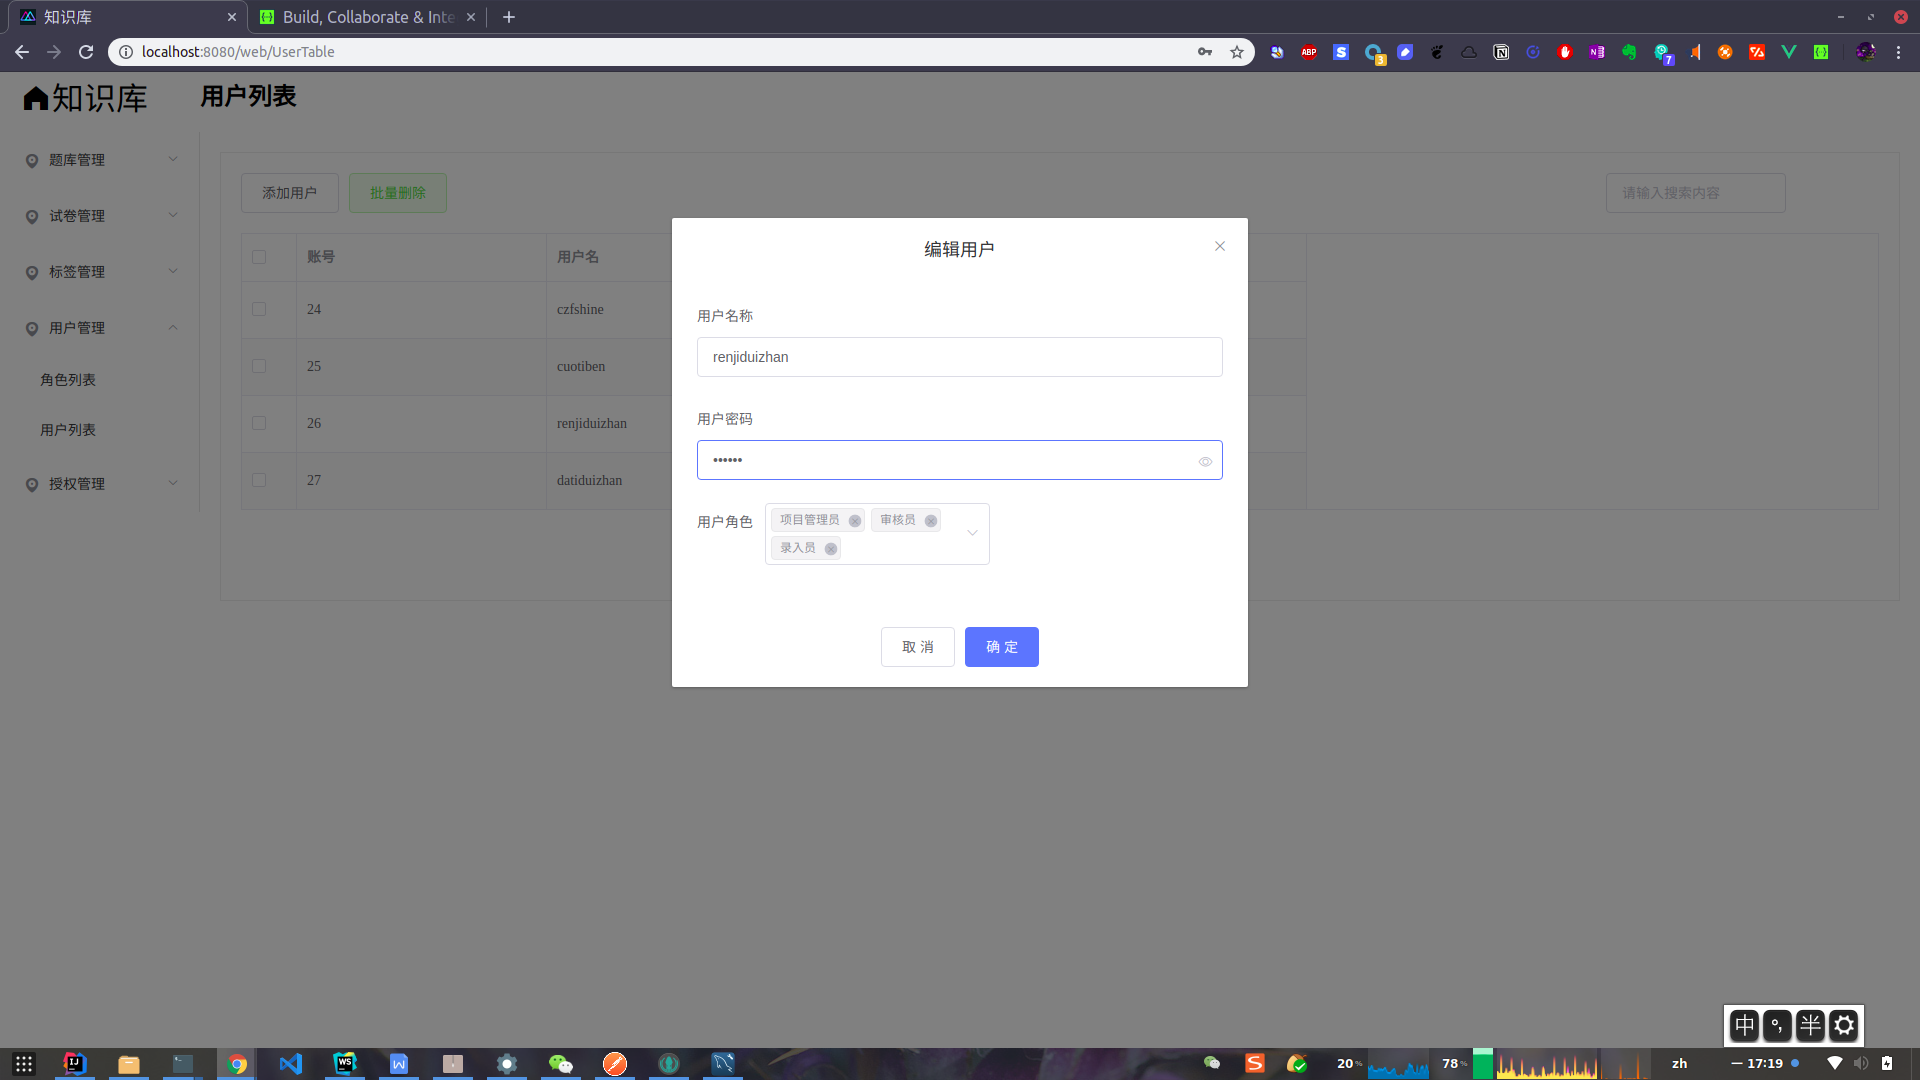The image size is (1920, 1080).
Task: Remove the 审核员 role tag
Action: 930,521
